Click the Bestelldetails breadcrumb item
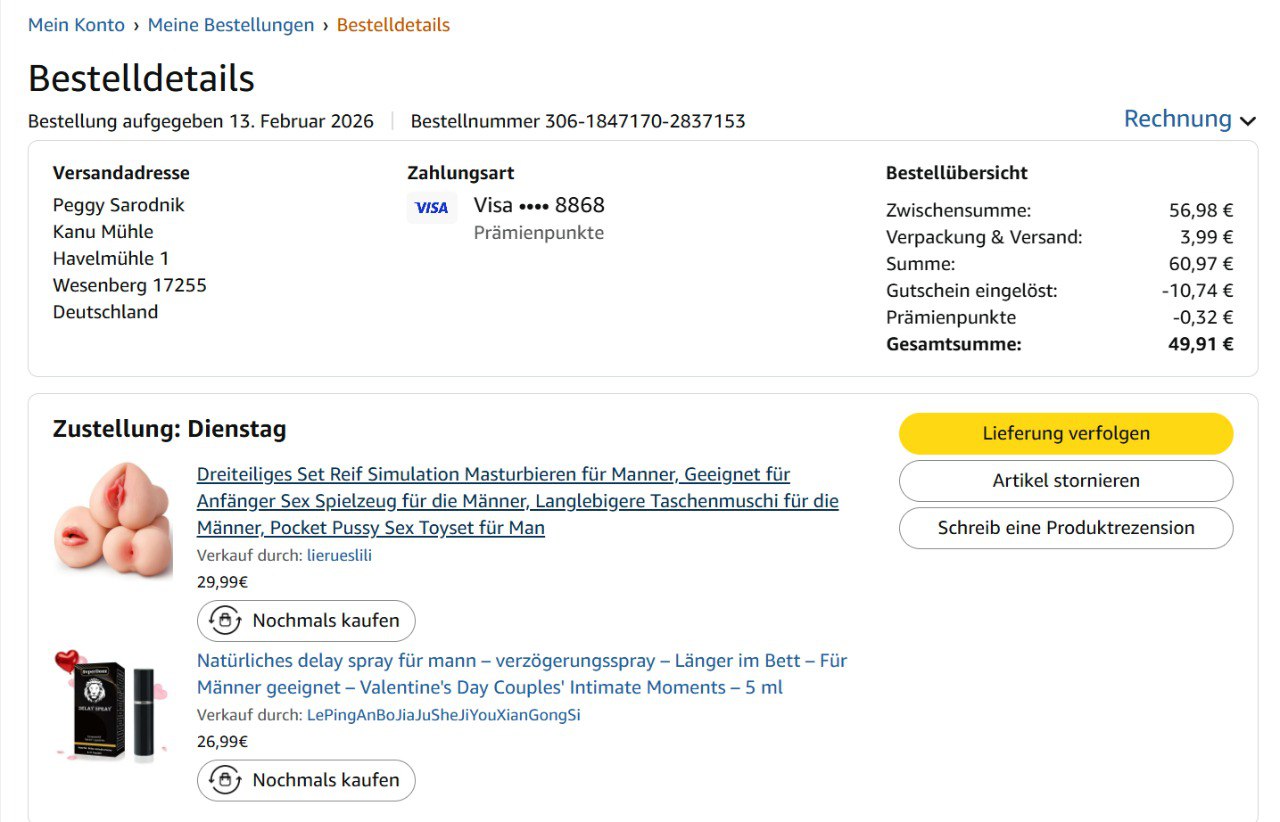Viewport: 1280px width, 822px height. (393, 25)
